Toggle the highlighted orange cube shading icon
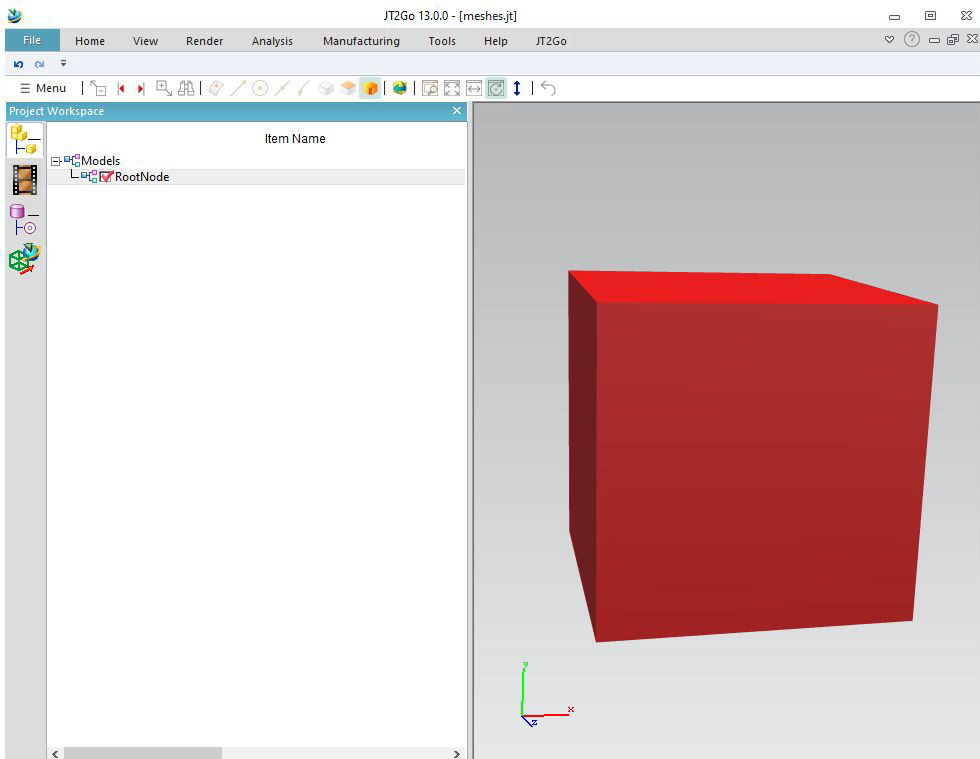Screen dimensions: 980x759 pyautogui.click(x=370, y=88)
